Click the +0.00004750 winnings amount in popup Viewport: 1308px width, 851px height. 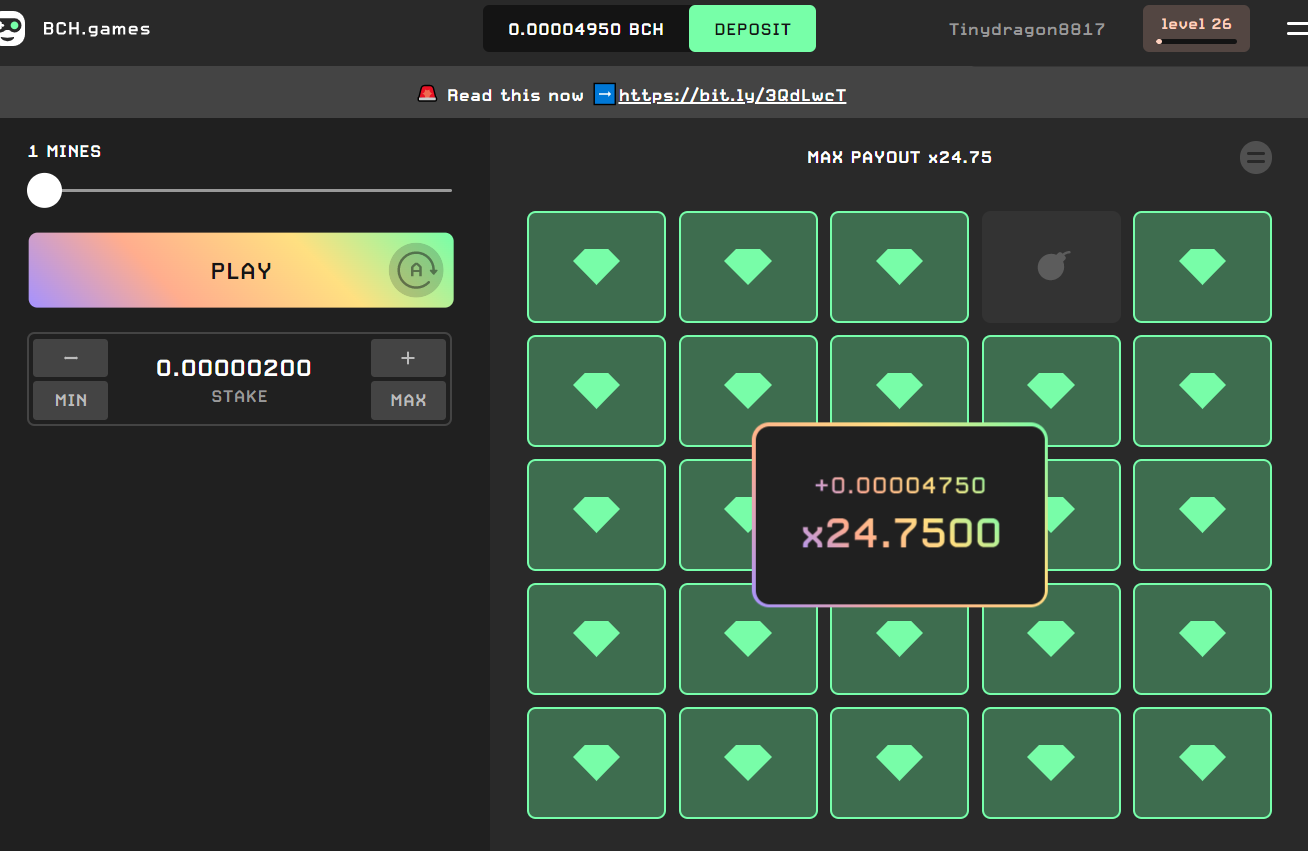pyautogui.click(x=900, y=485)
